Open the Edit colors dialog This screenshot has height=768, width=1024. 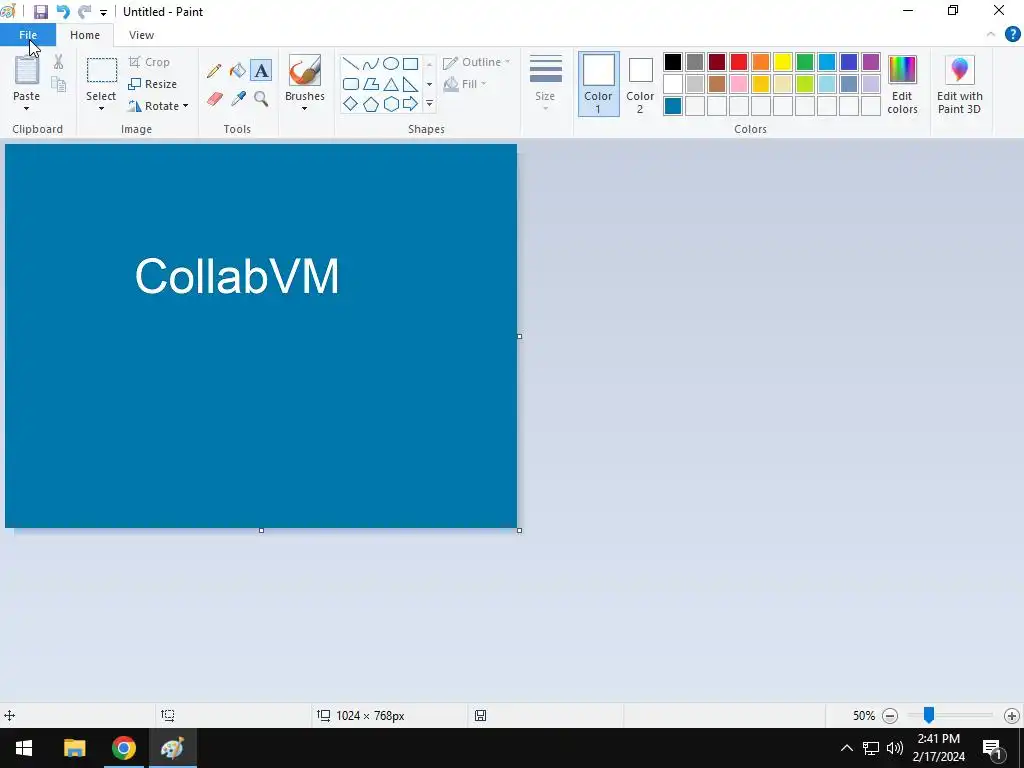pyautogui.click(x=902, y=84)
